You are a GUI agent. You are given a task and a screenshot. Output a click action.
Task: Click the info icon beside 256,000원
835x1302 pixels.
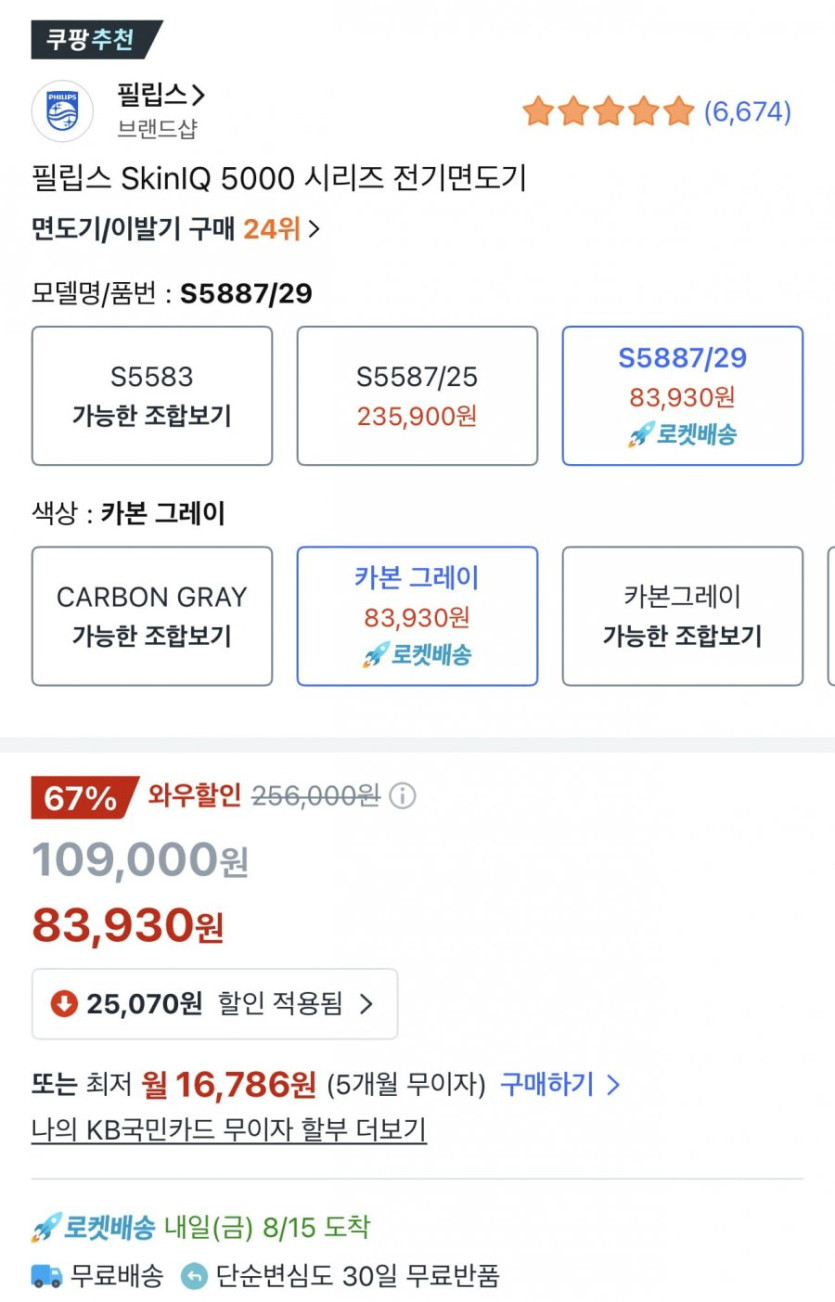click(x=402, y=796)
